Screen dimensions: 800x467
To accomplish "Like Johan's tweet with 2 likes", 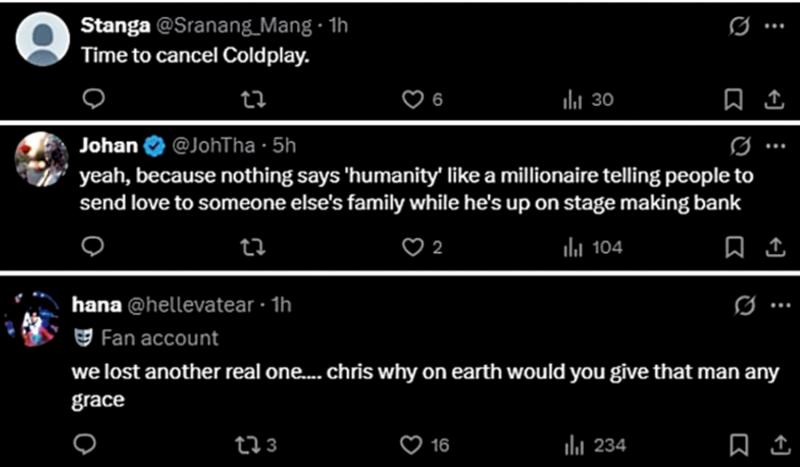I will pos(412,247).
